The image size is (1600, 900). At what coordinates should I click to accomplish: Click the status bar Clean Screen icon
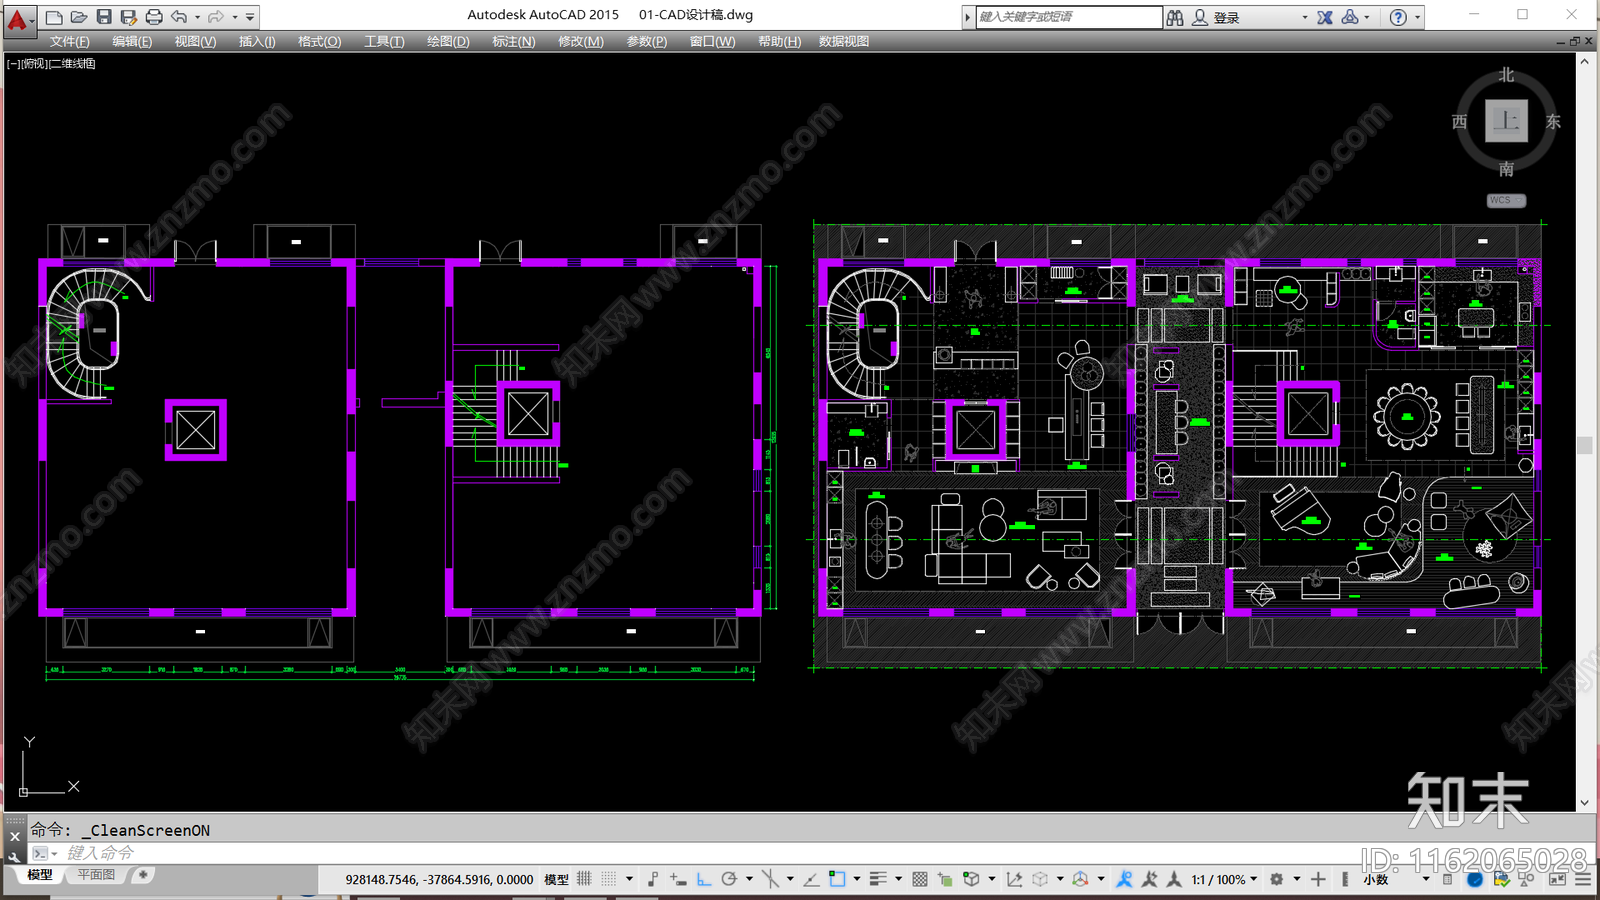click(1557, 880)
